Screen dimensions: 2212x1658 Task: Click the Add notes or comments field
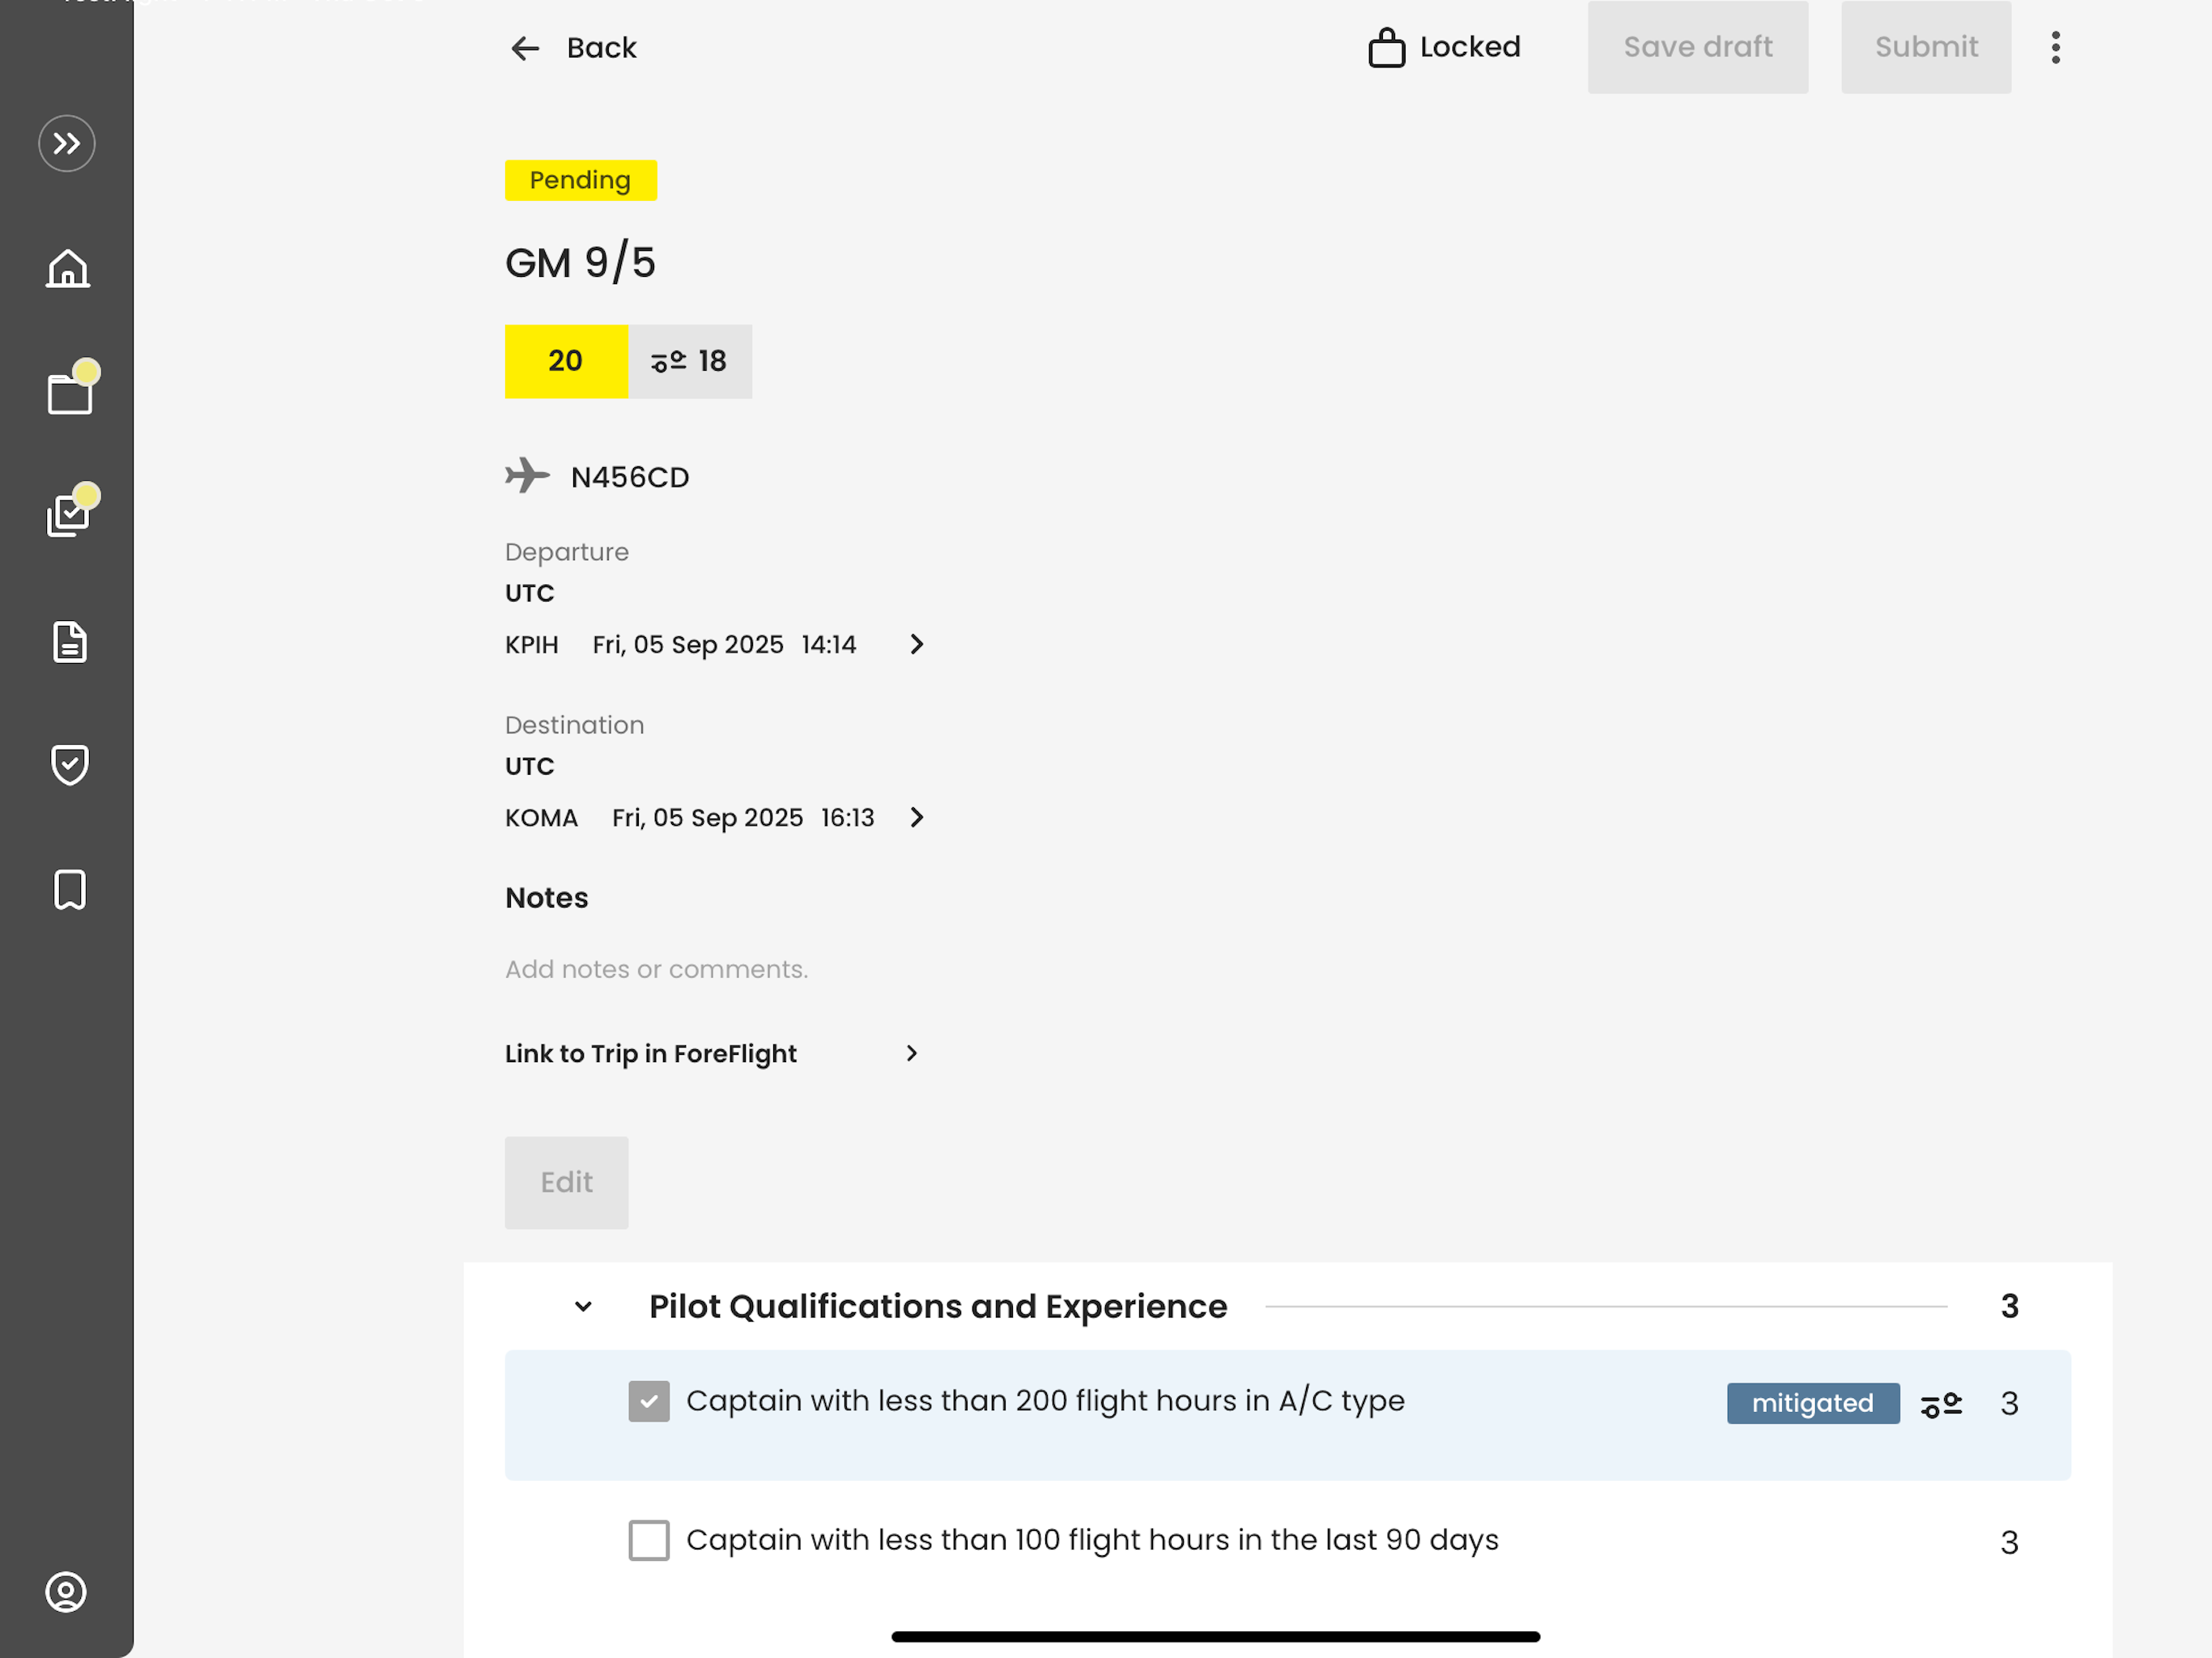pyautogui.click(x=656, y=969)
